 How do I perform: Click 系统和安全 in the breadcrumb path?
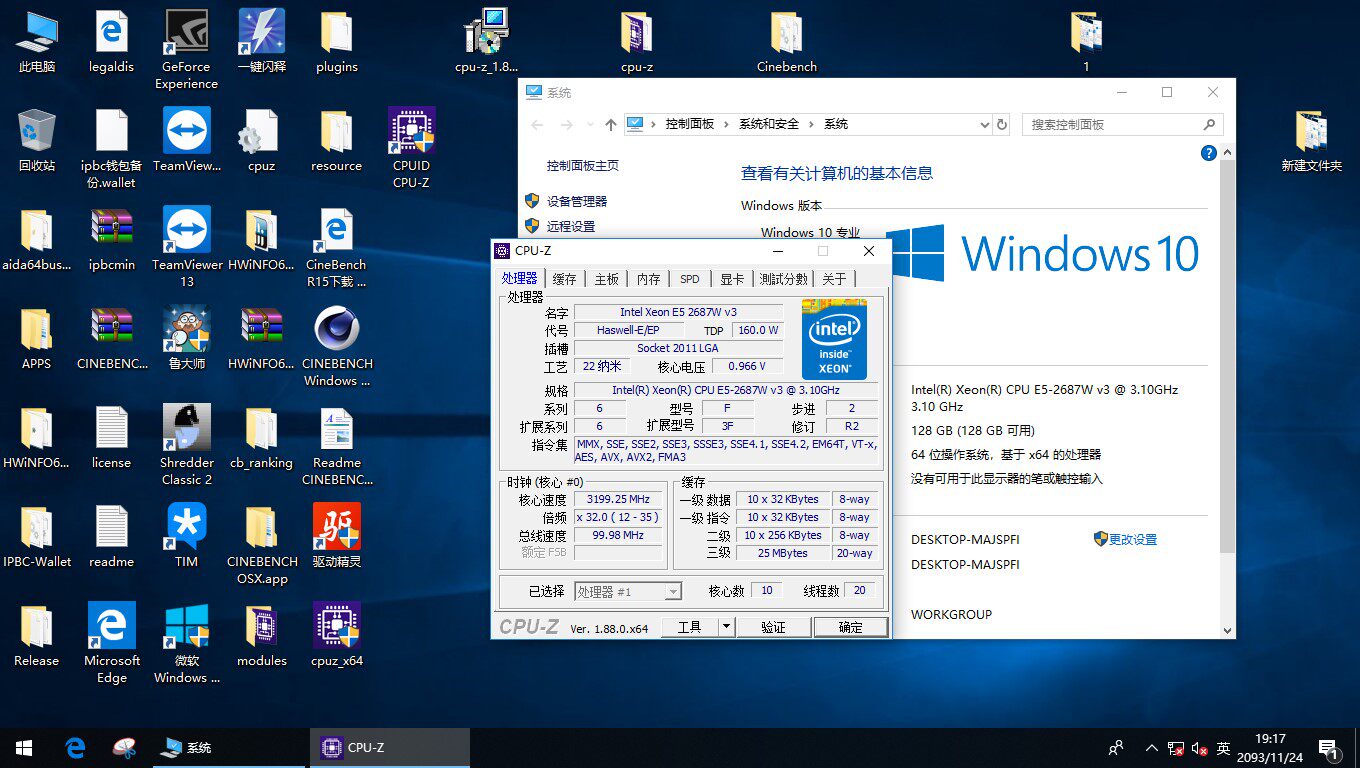(x=769, y=124)
